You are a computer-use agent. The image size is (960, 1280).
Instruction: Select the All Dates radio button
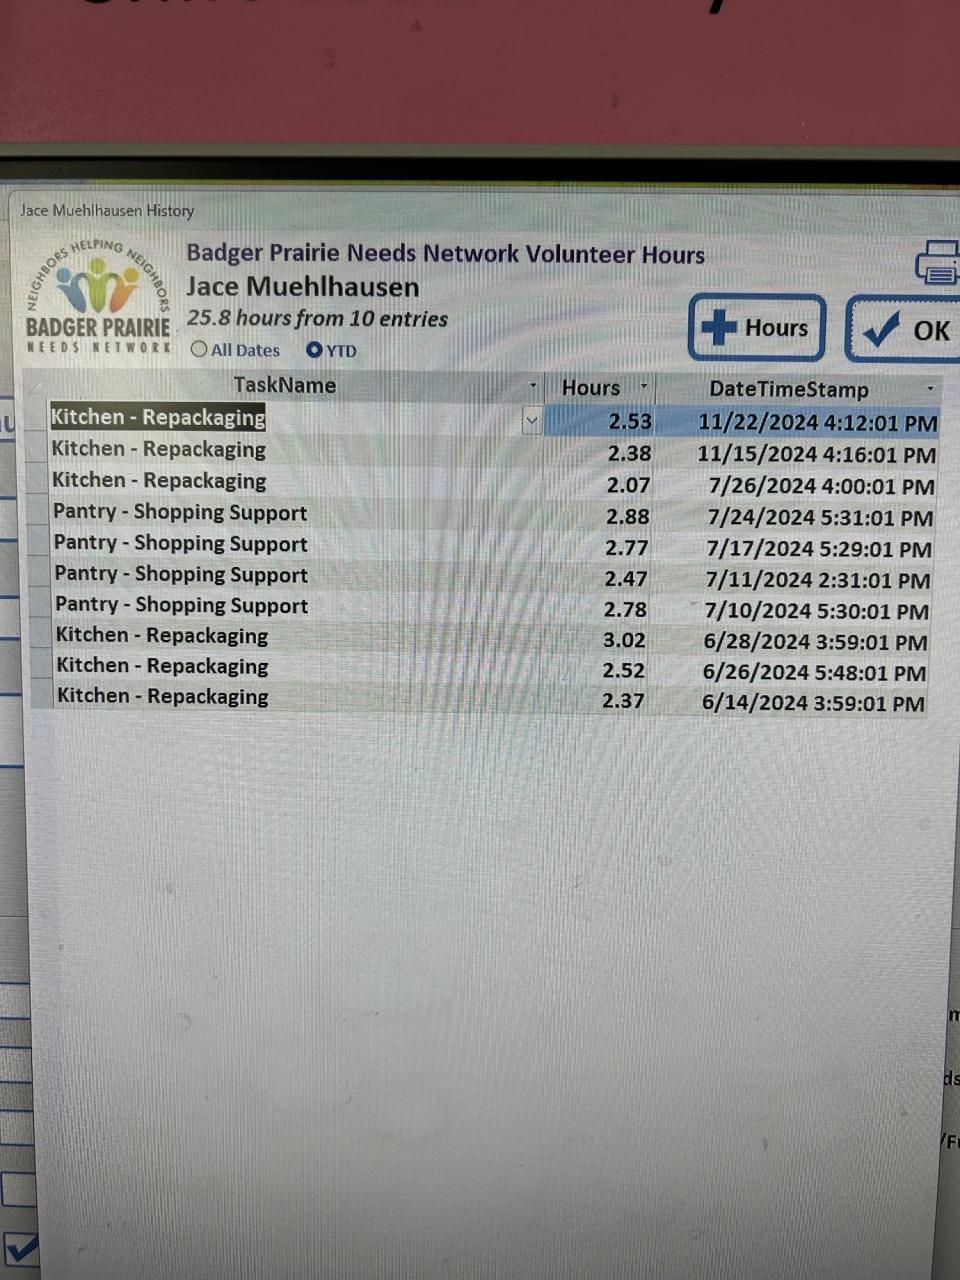(199, 349)
